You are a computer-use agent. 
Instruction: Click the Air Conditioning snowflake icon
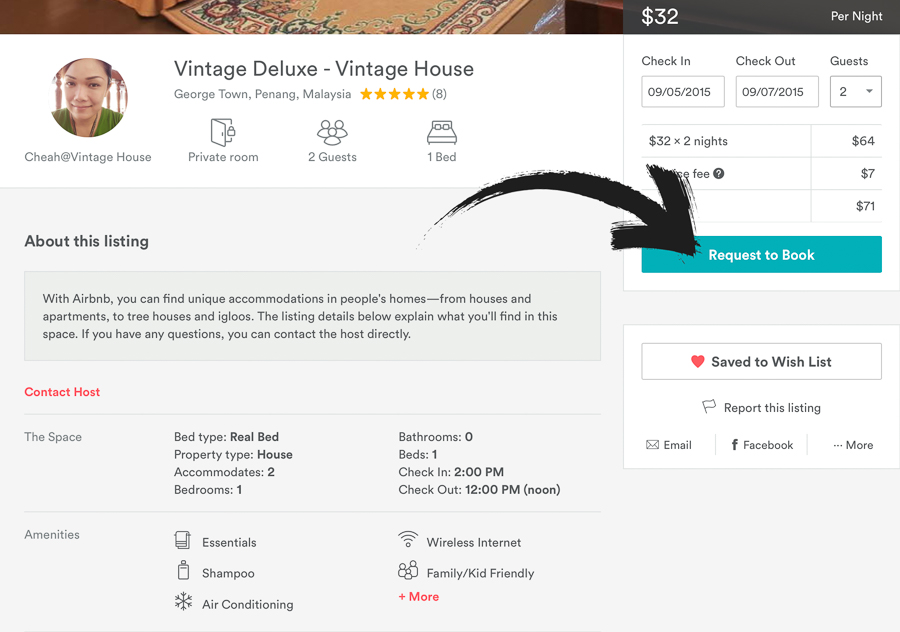pos(183,601)
